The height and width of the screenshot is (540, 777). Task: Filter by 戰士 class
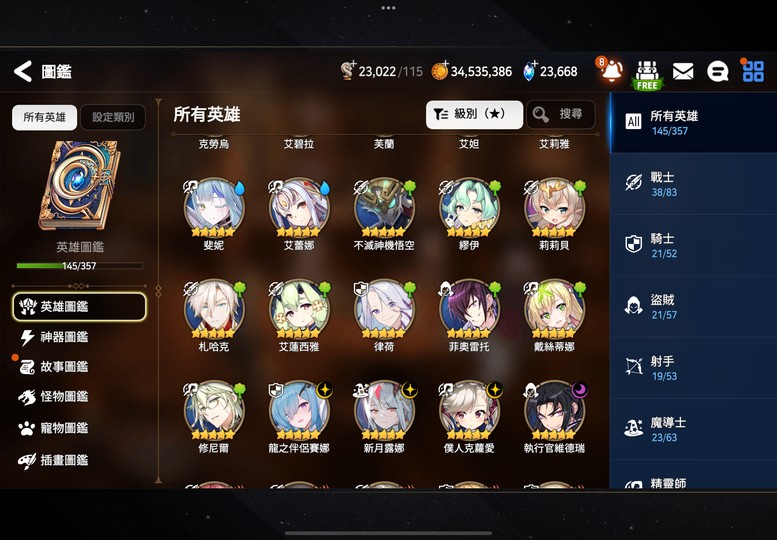pyautogui.click(x=693, y=184)
